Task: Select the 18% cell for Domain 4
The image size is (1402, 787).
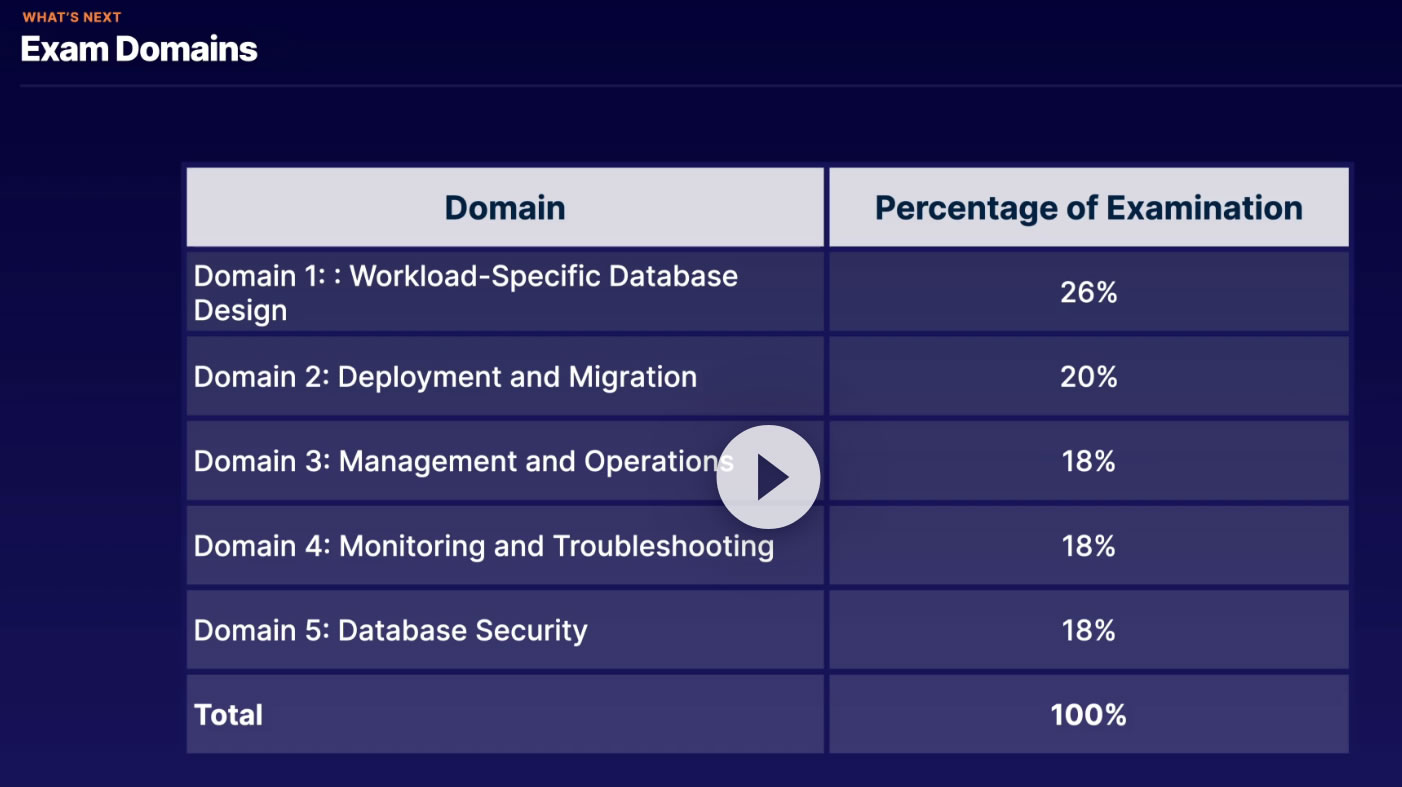Action: [1088, 546]
